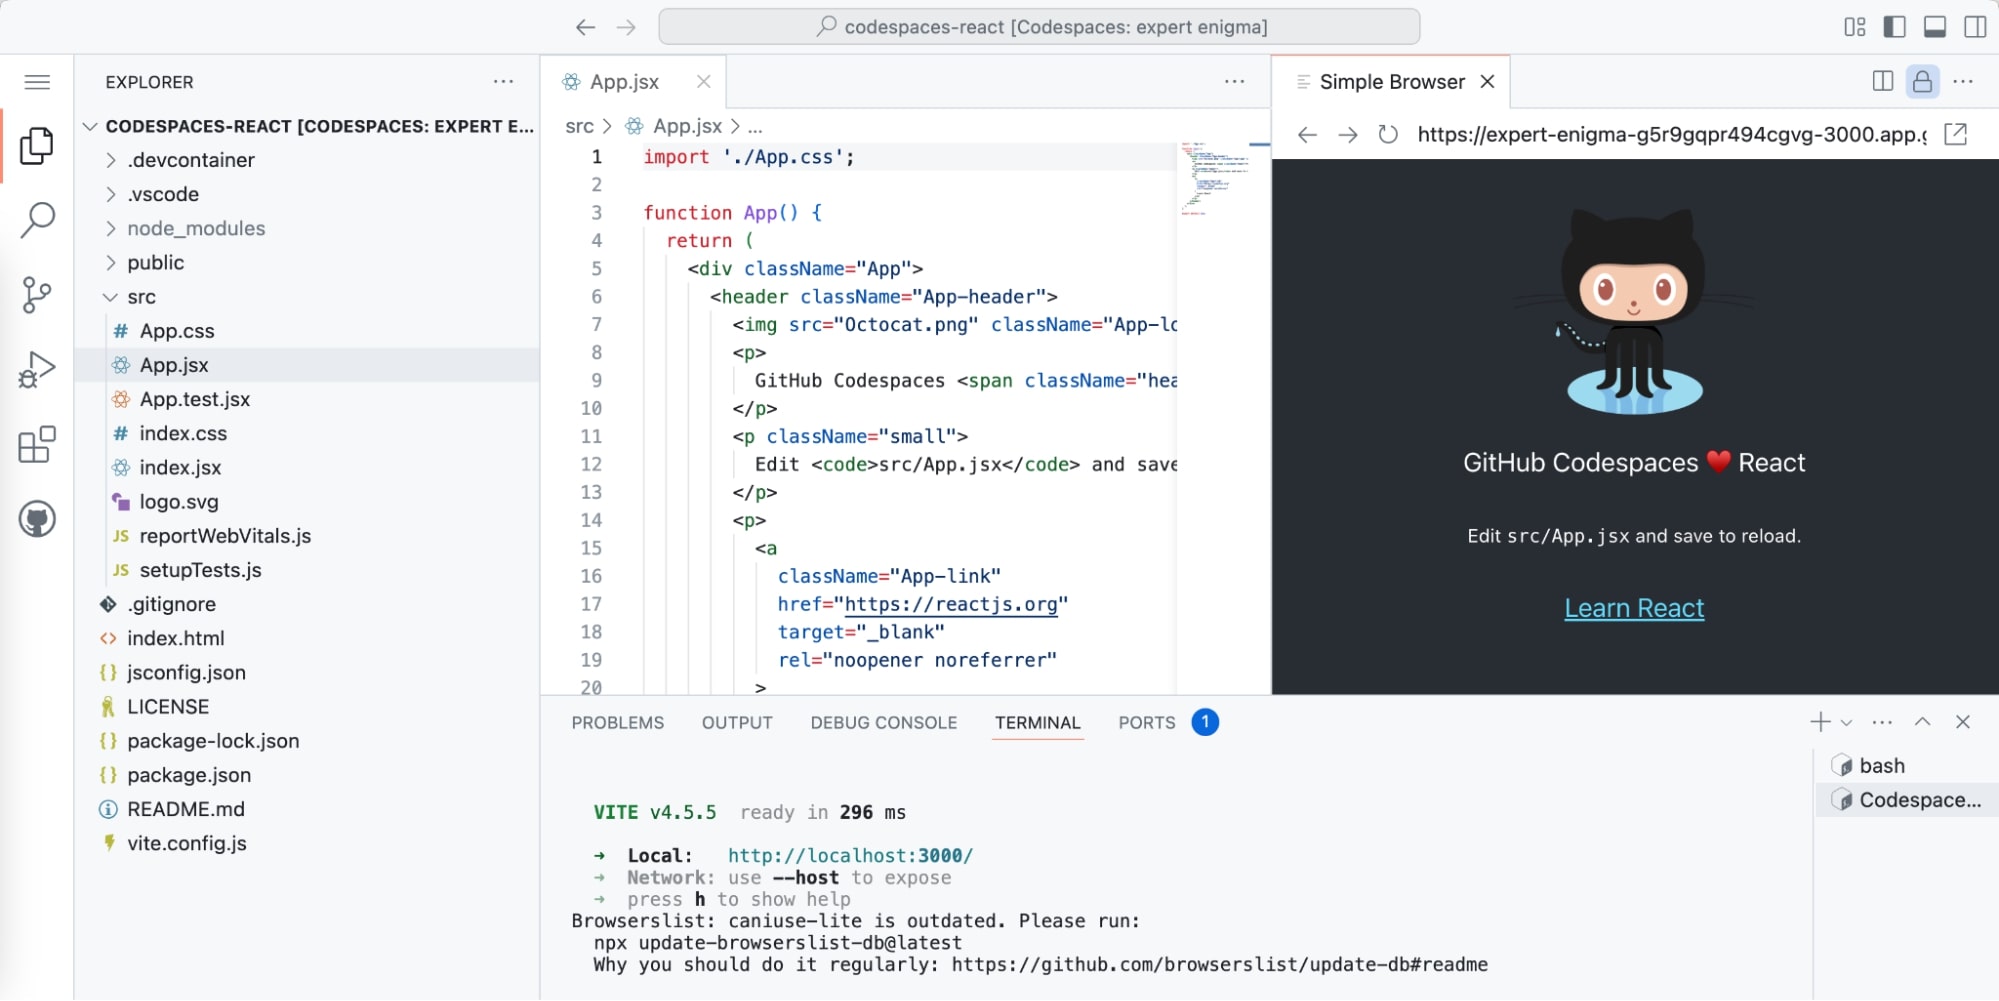Click the Simple Browser URL field
The height and width of the screenshot is (1001, 1999).
tap(1670, 135)
